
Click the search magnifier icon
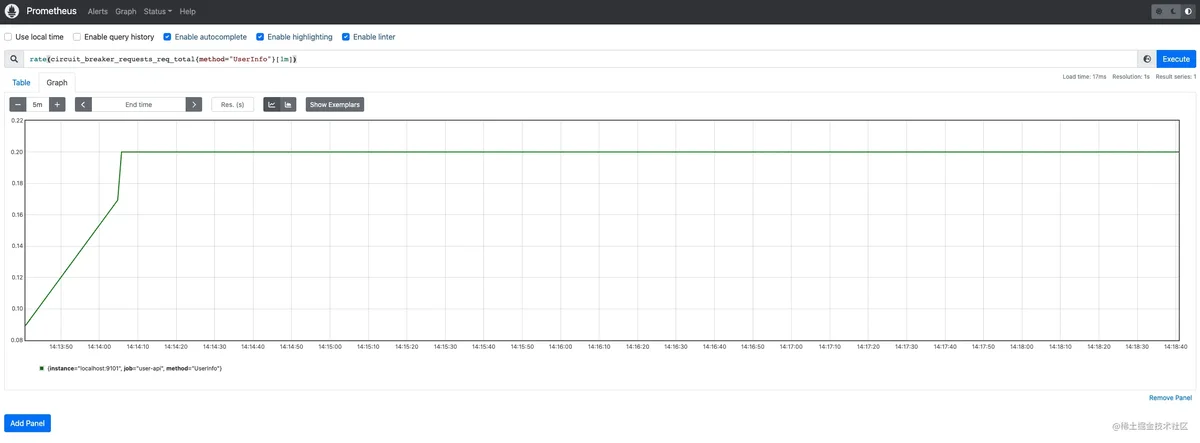[15, 59]
